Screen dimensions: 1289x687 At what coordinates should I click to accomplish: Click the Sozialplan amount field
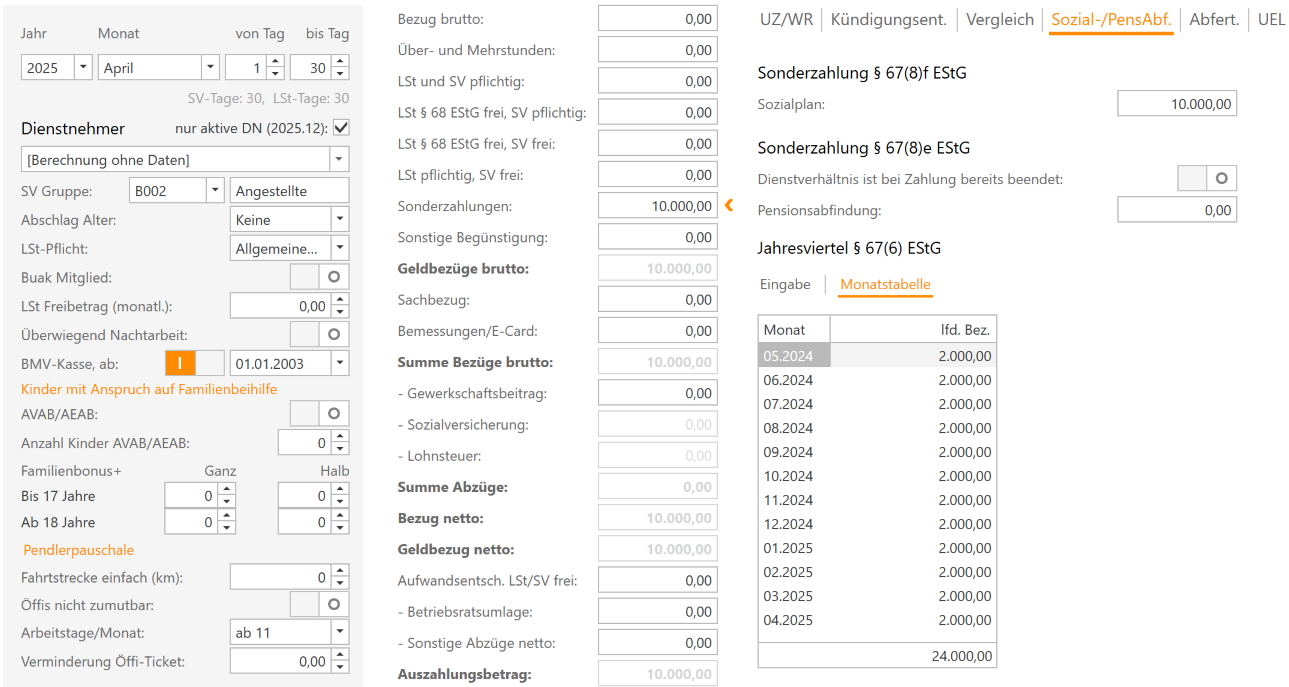(1176, 103)
